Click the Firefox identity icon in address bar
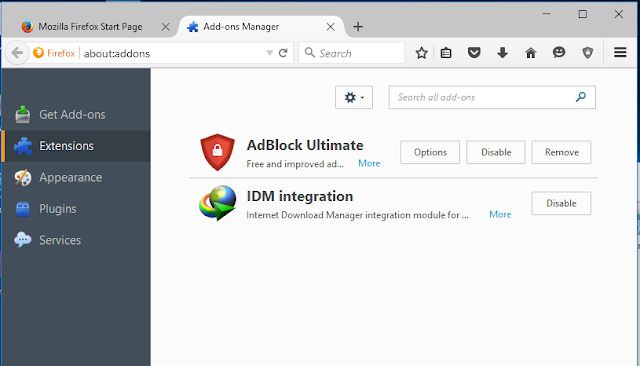 38,53
